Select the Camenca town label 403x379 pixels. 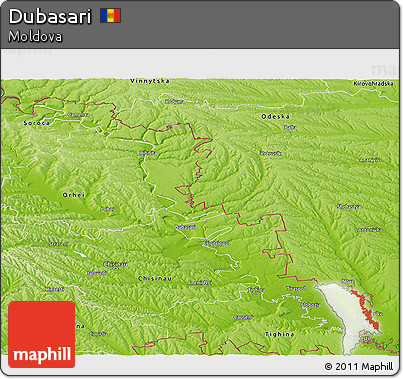pyautogui.click(x=79, y=115)
